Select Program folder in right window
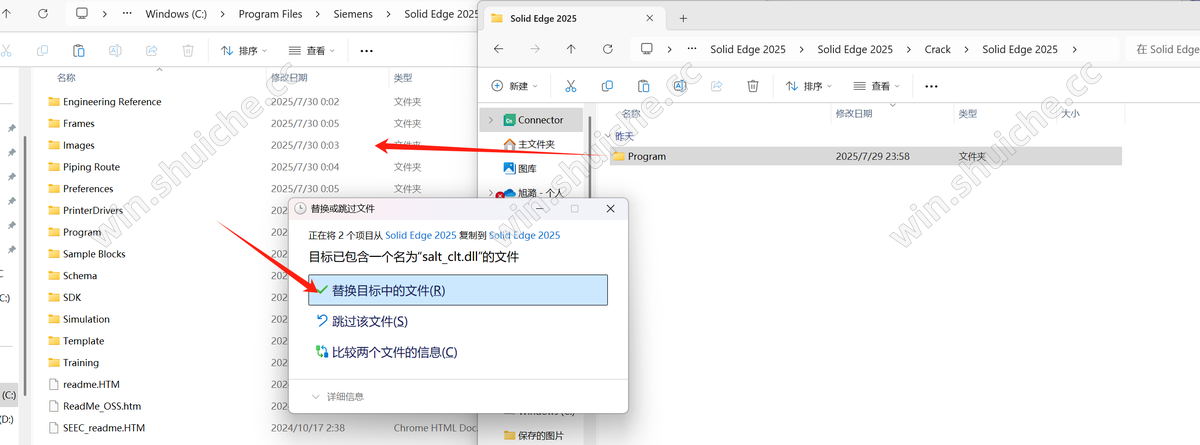Image resolution: width=1200 pixels, height=445 pixels. pyautogui.click(x=865, y=156)
